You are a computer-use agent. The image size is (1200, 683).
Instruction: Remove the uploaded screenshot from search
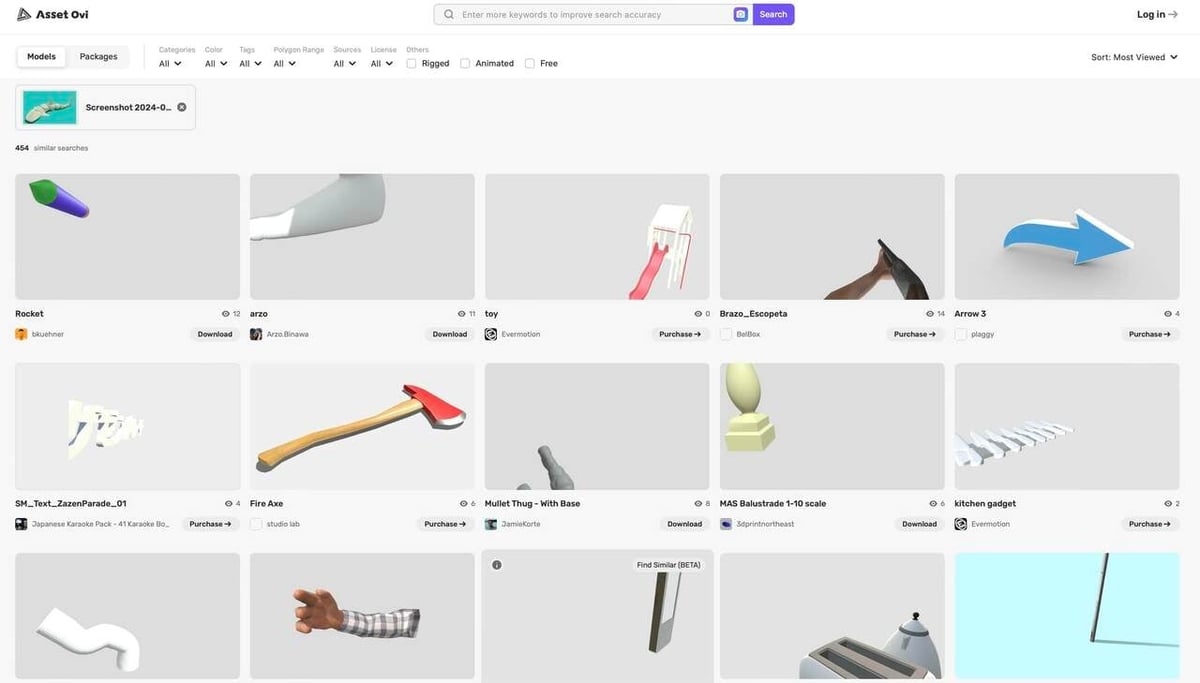coord(181,106)
